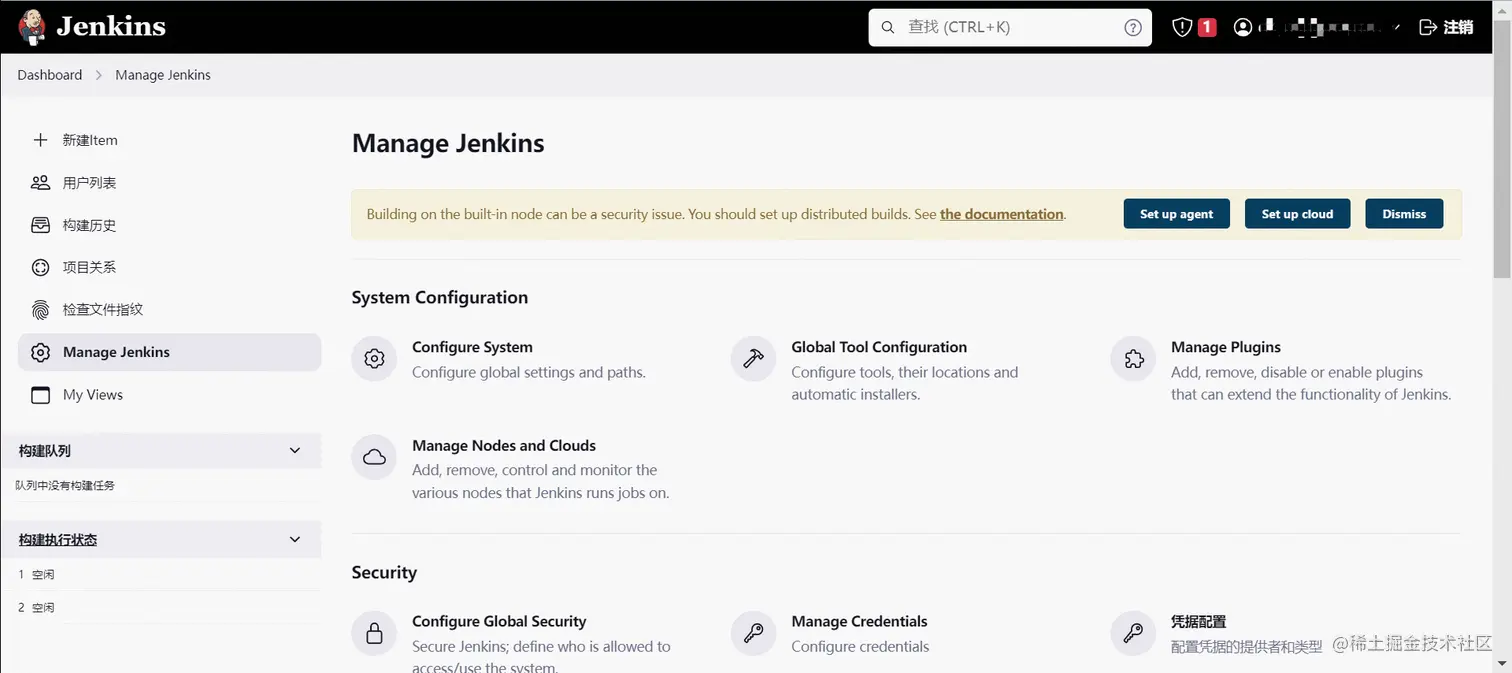Open Global Tool Configuration

click(x=879, y=347)
